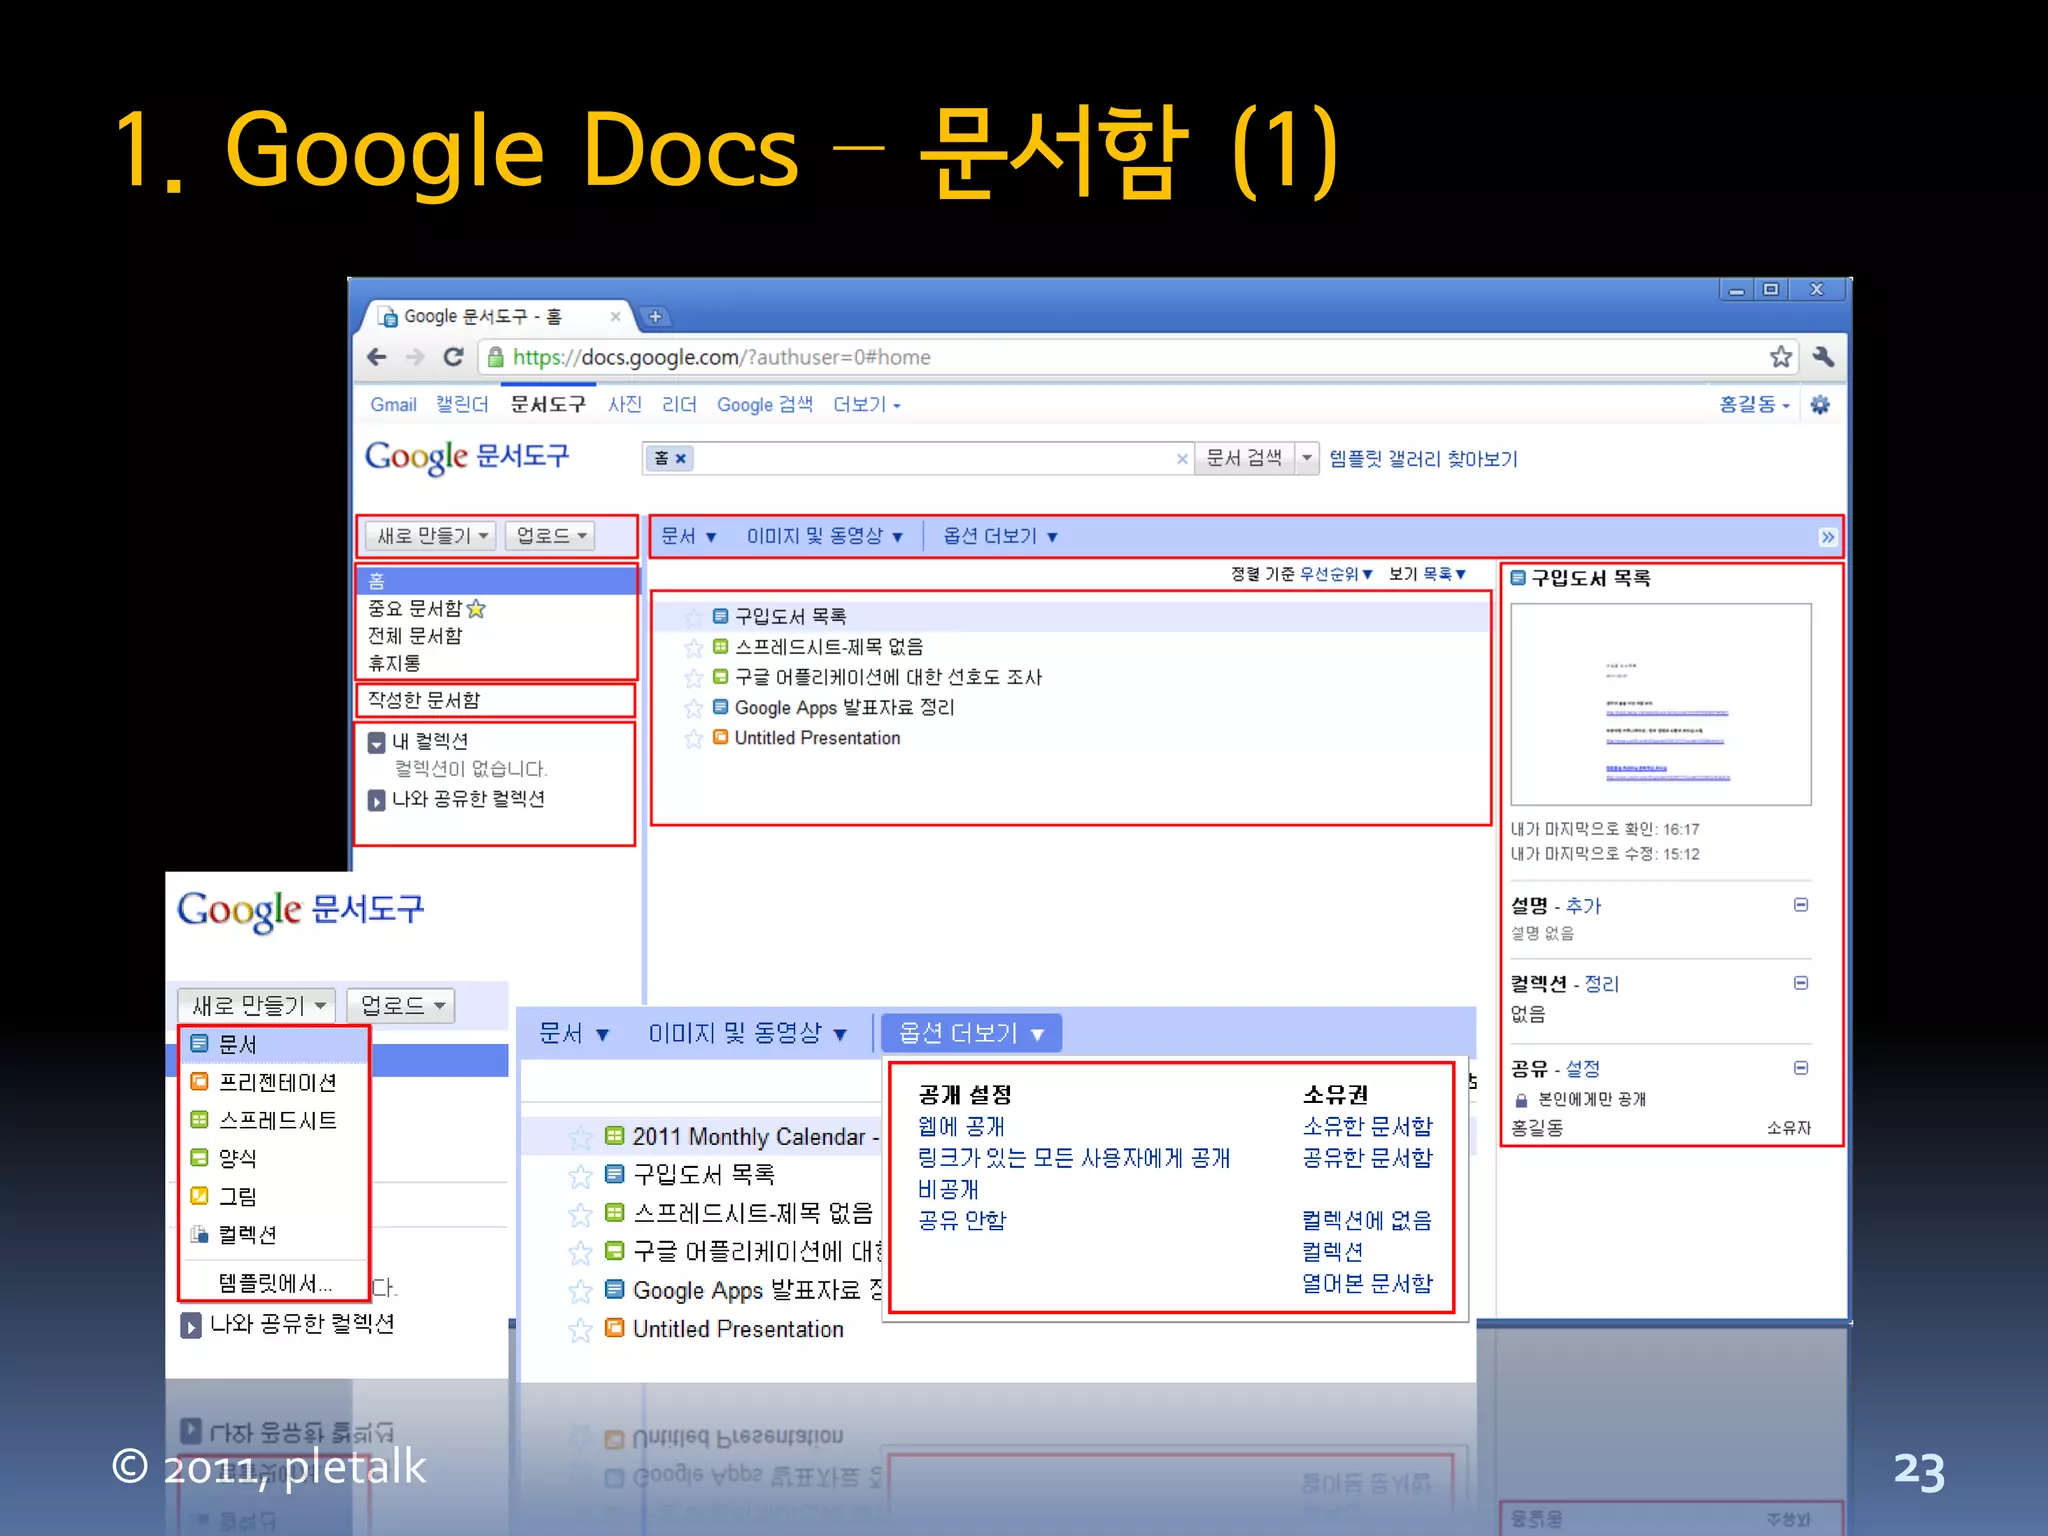
Task: Remove the 홈 filter chip from search box
Action: 681,458
